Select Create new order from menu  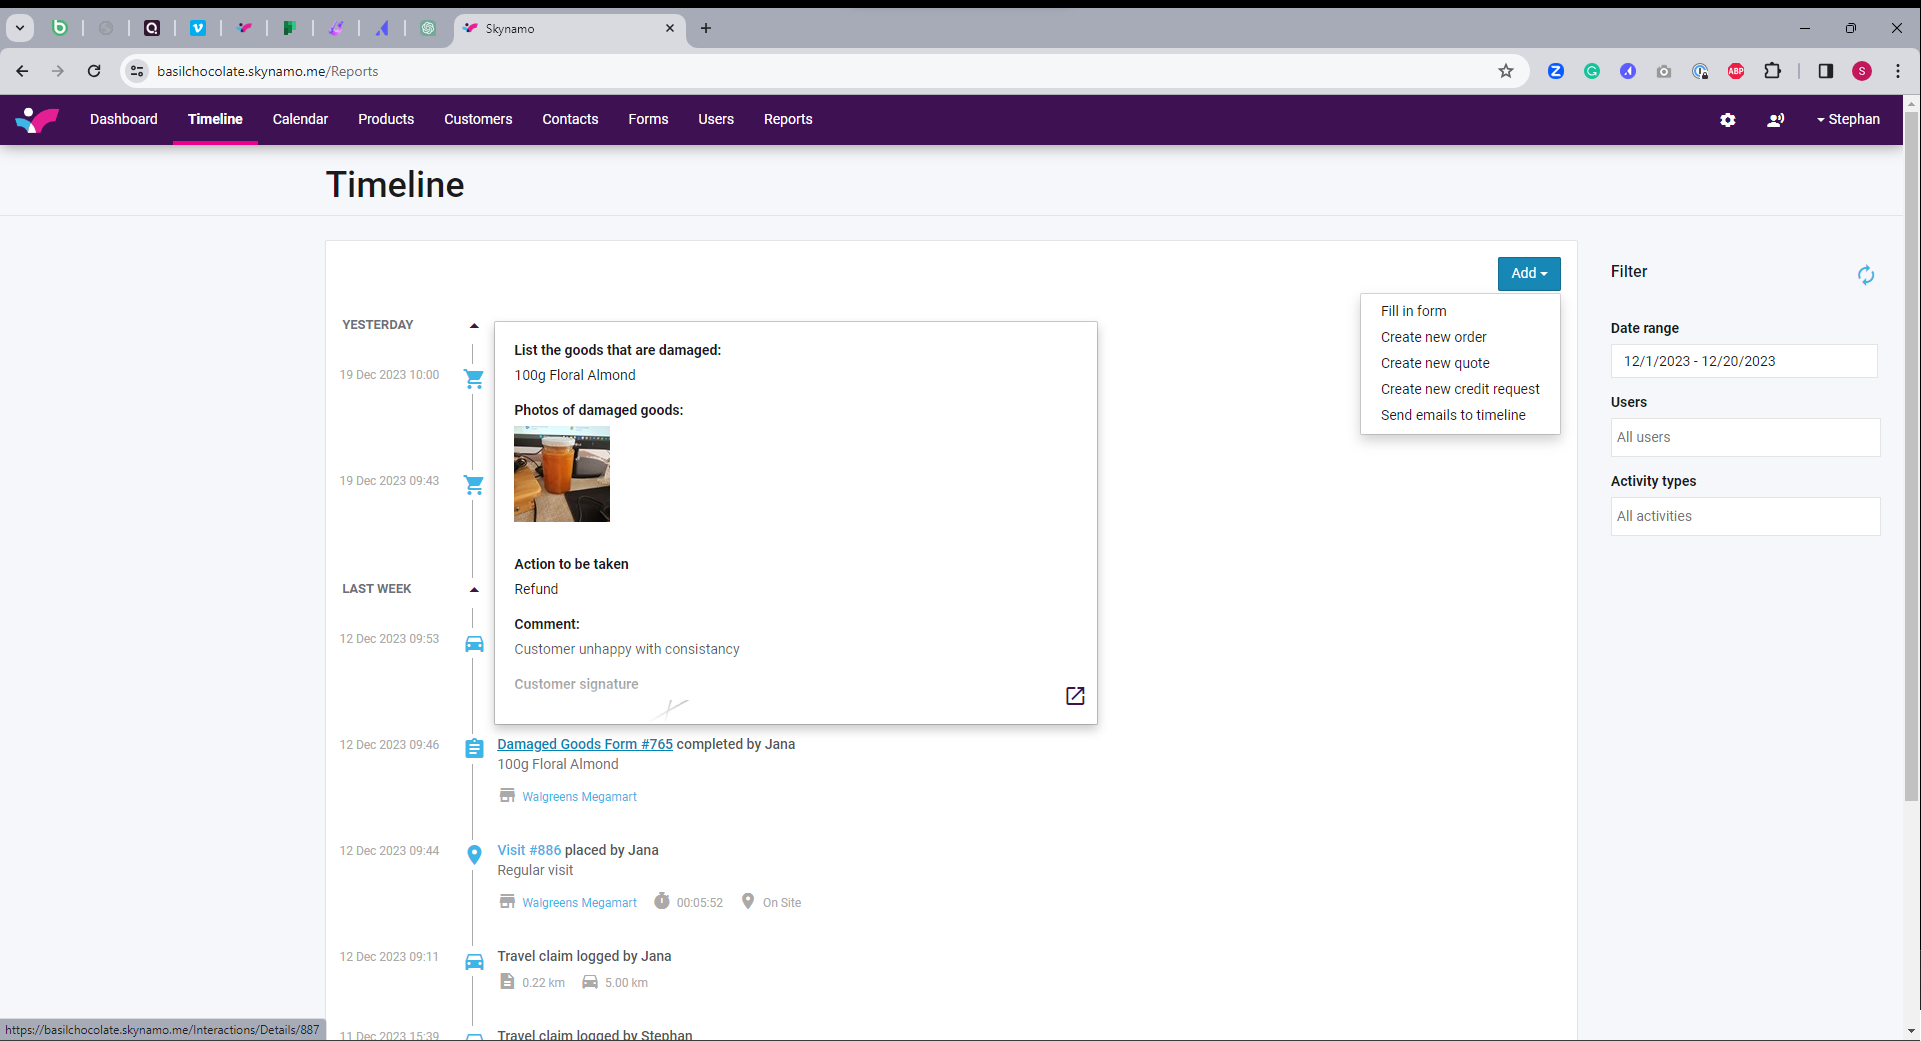1433,337
